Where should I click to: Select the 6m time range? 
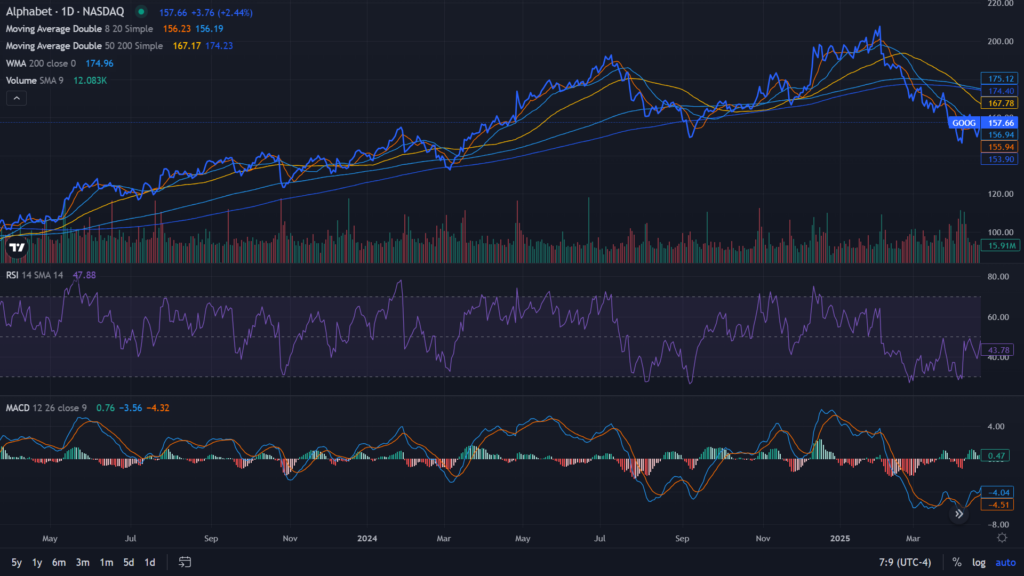(x=59, y=562)
